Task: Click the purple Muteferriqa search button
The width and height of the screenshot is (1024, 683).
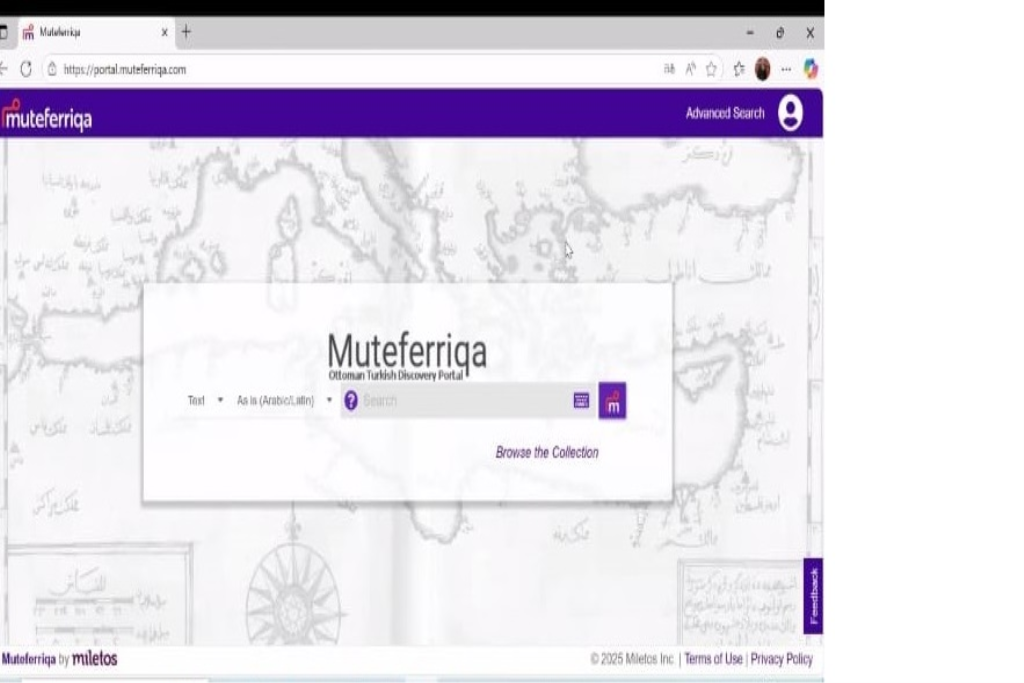Action: click(612, 401)
